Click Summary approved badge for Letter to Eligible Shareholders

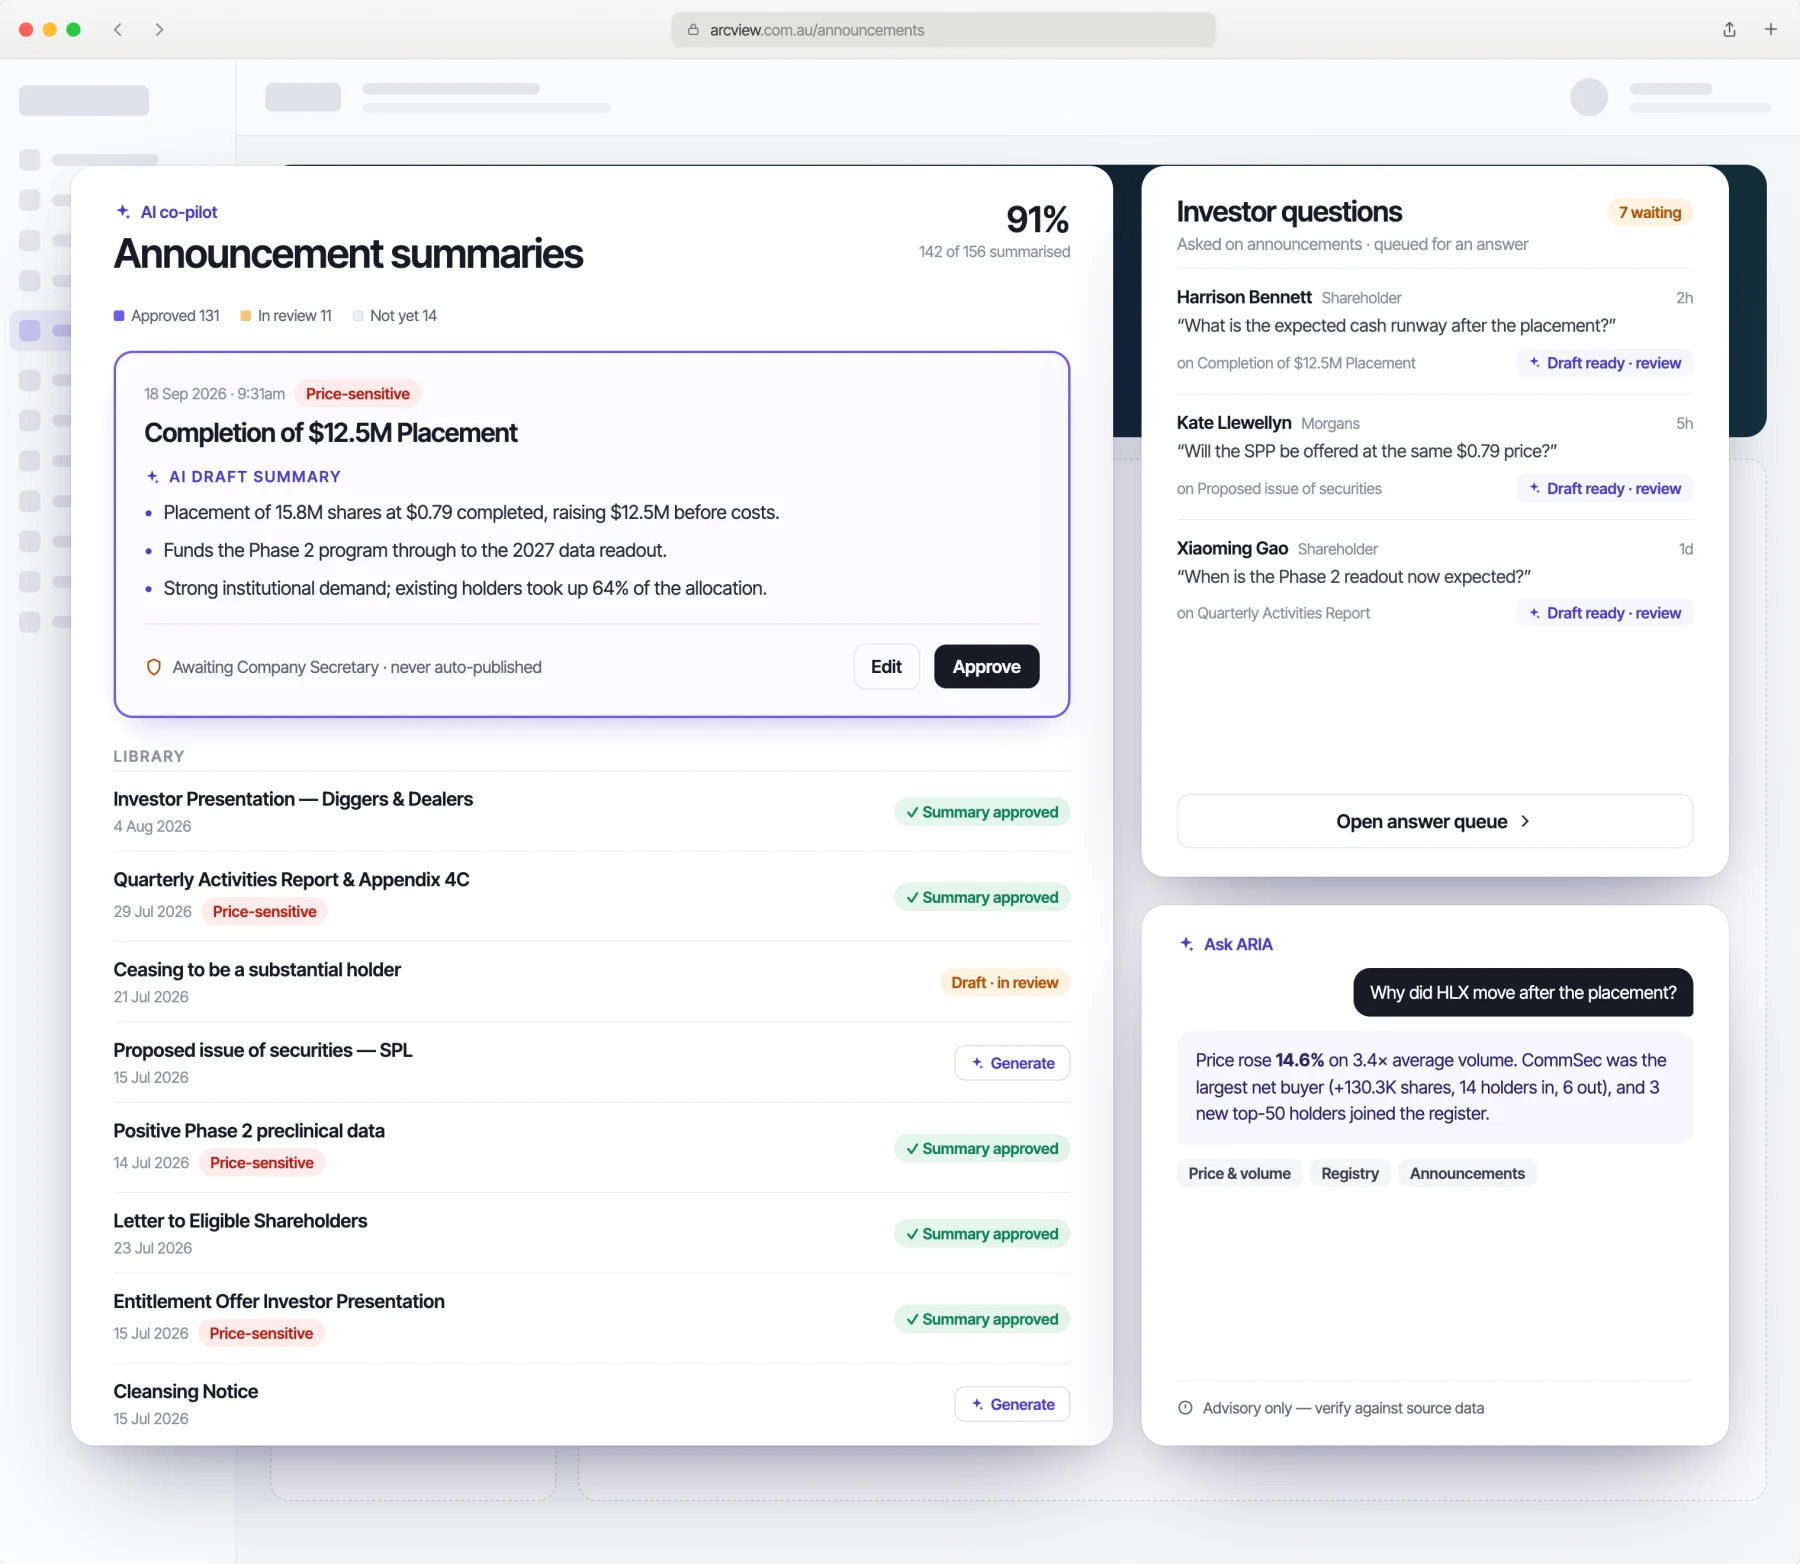[x=982, y=1233]
